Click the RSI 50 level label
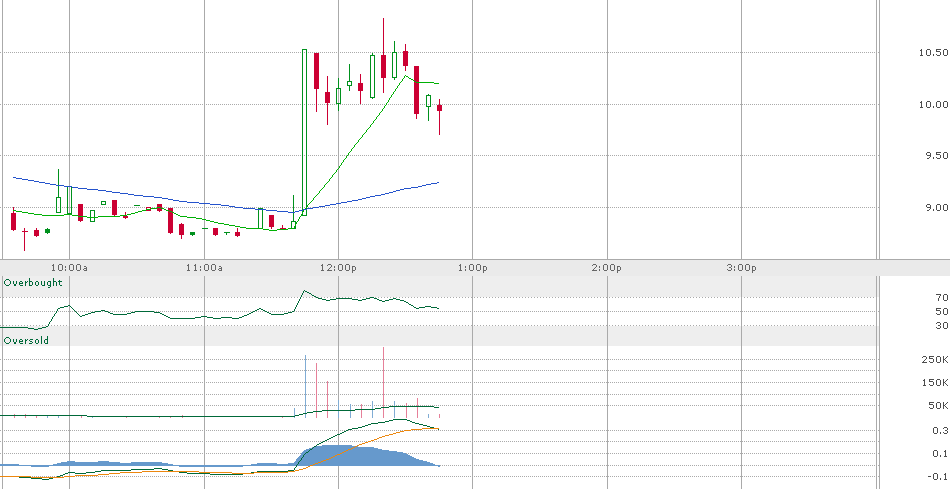The width and height of the screenshot is (950, 489). (x=942, y=311)
